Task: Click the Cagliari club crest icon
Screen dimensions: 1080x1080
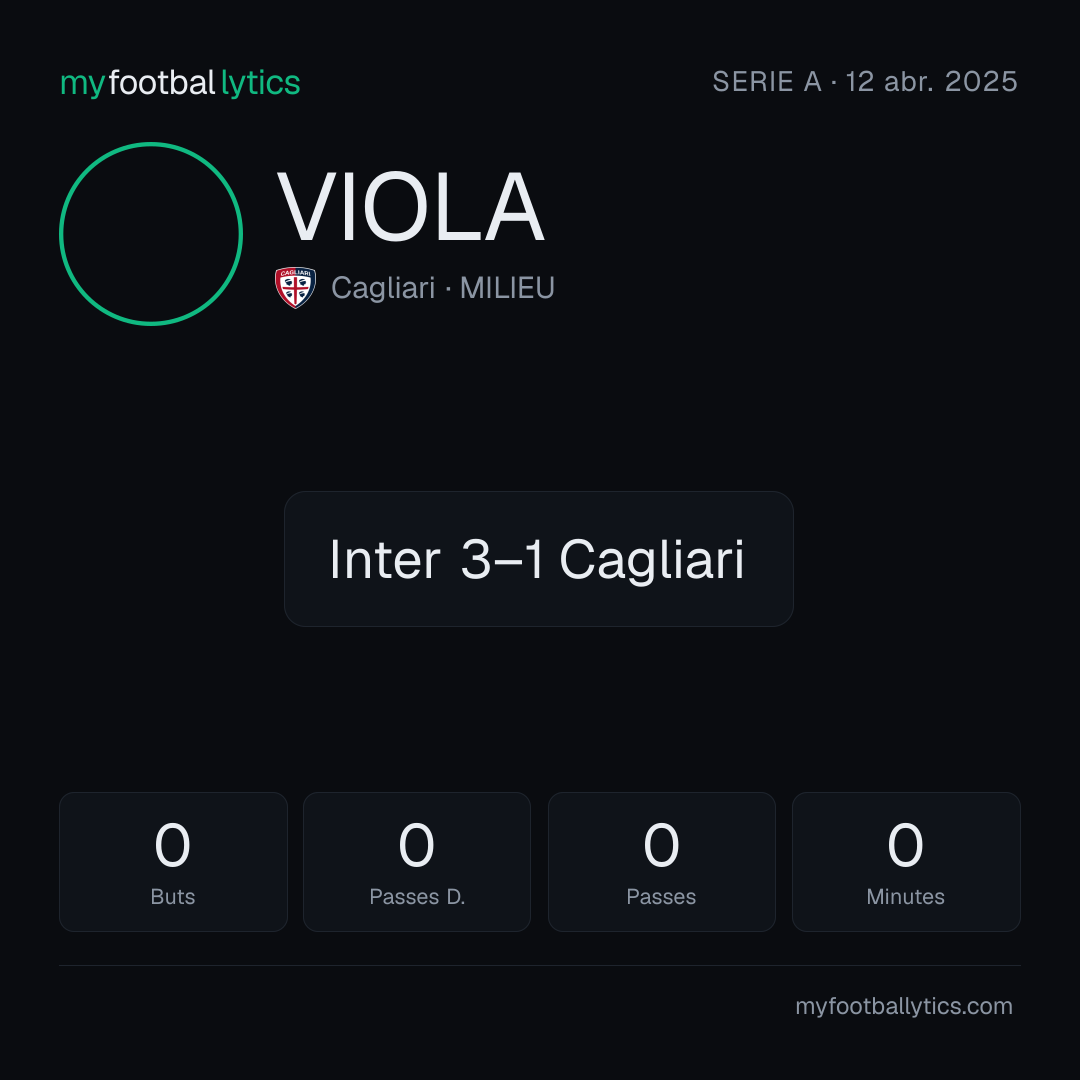Action: [295, 288]
